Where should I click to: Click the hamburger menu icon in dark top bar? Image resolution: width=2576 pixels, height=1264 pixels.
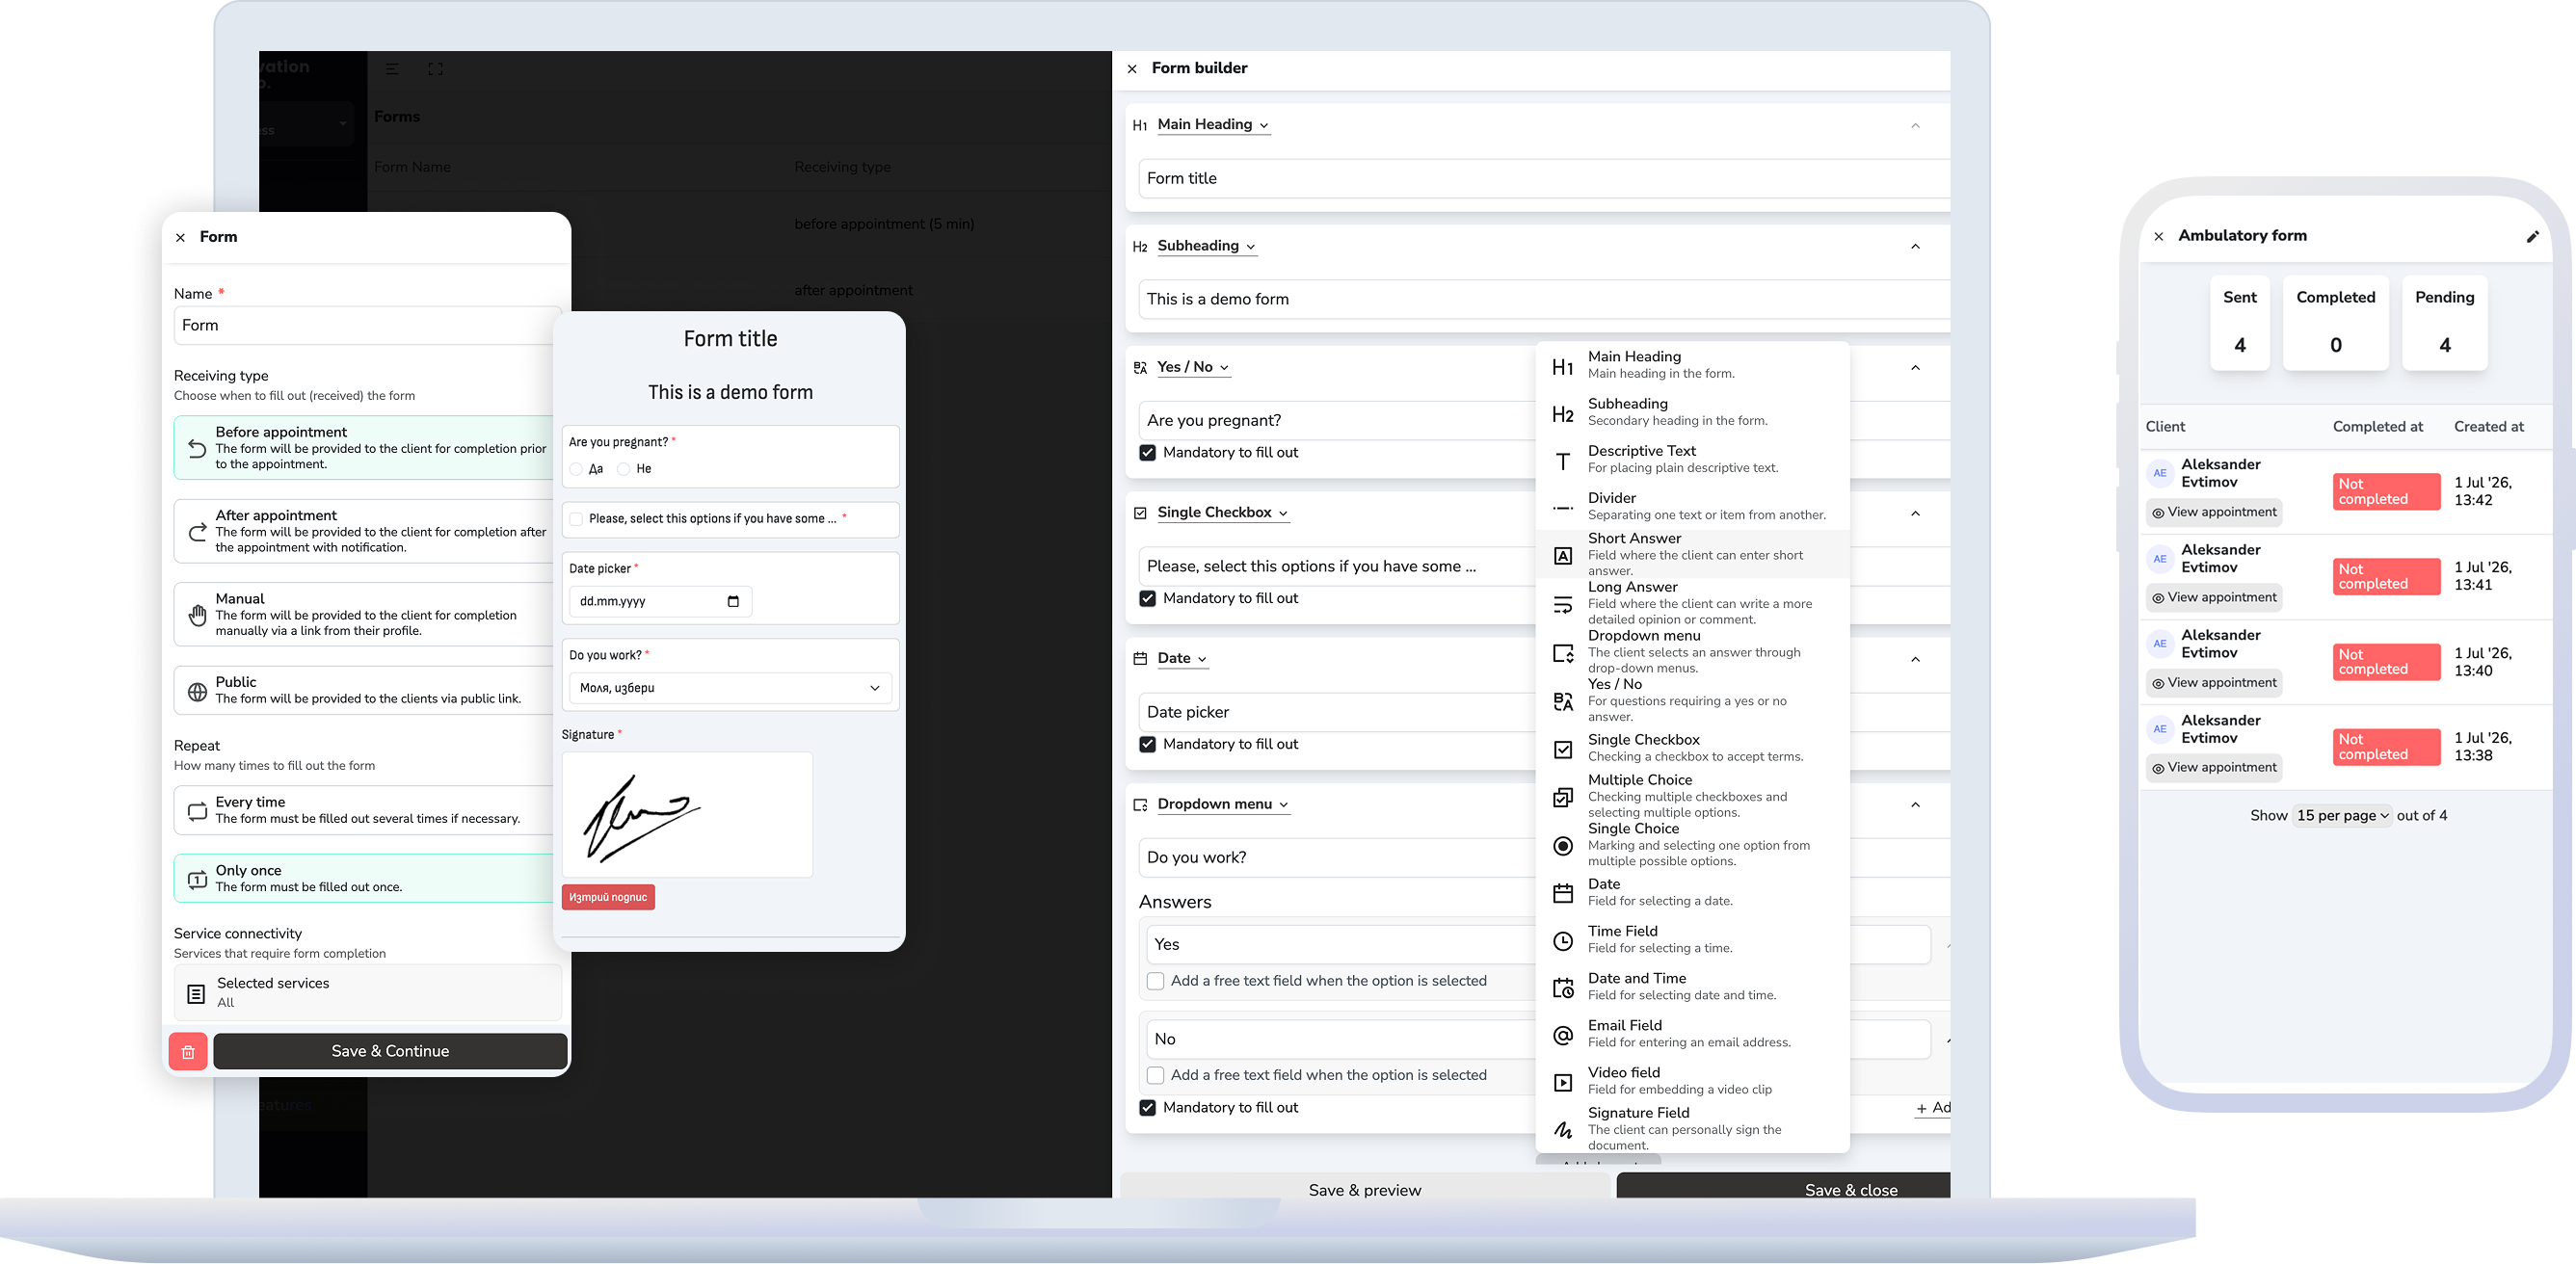tap(392, 69)
